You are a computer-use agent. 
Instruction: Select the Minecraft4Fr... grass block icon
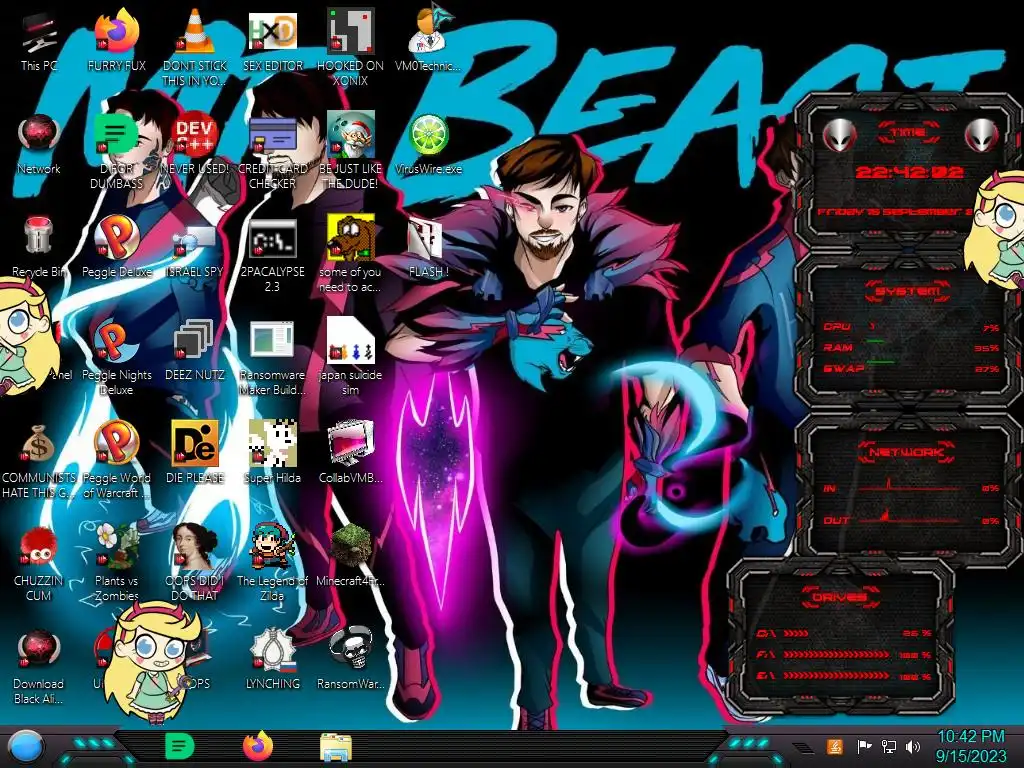350,546
